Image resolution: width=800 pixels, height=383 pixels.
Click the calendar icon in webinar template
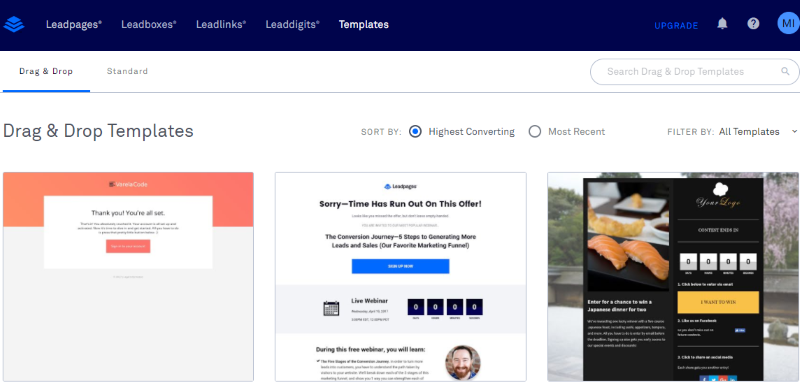331,308
